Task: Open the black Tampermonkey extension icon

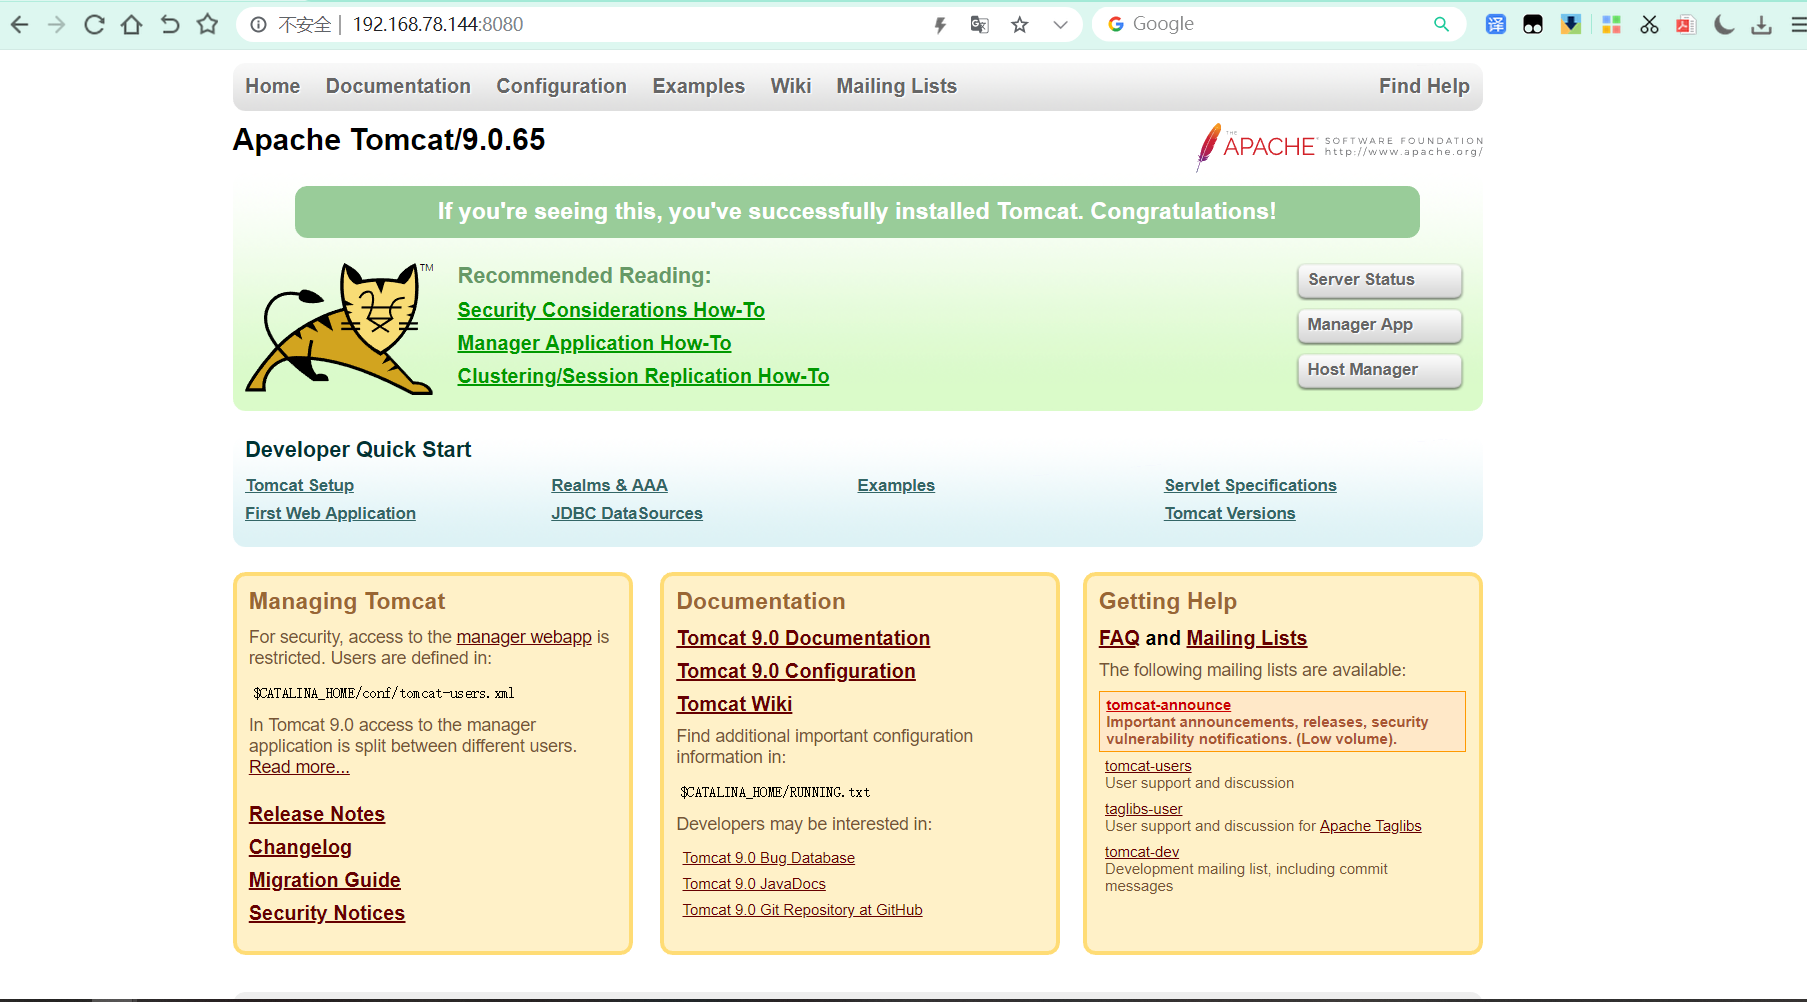Action: [x=1533, y=25]
